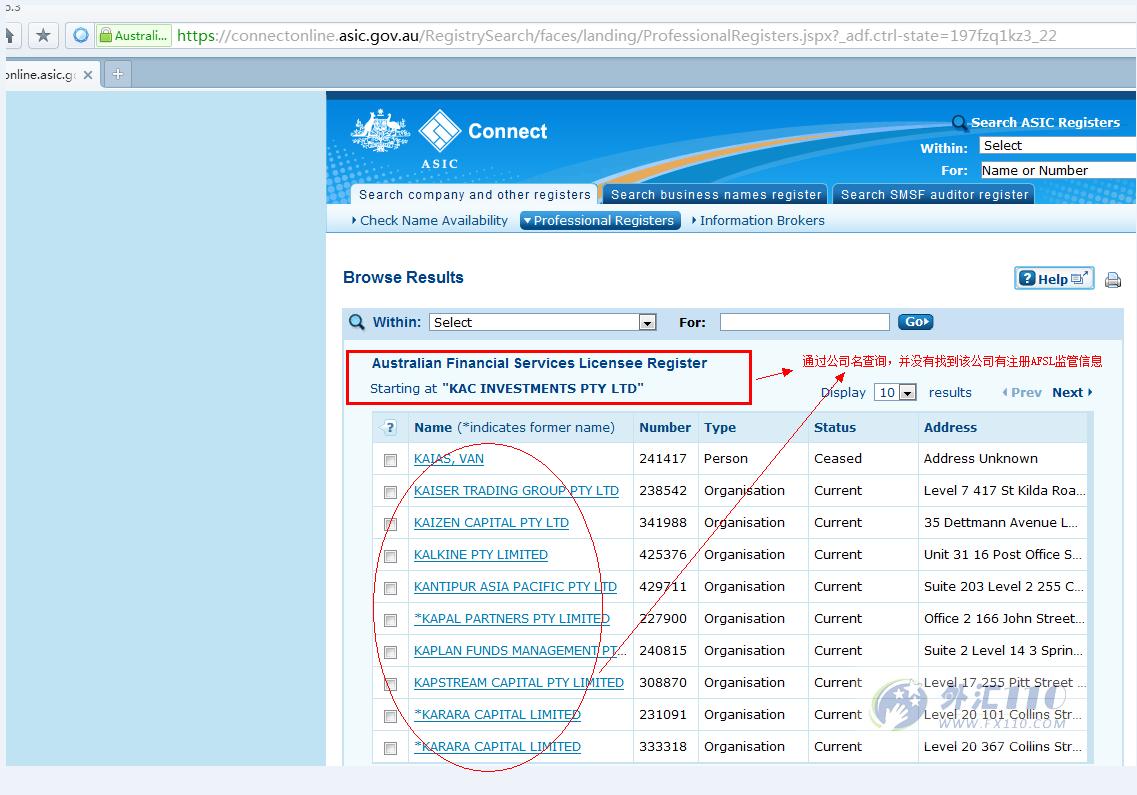Viewport: 1137px width, 795px height.
Task: Expand the Professional Registers menu
Action: [600, 221]
